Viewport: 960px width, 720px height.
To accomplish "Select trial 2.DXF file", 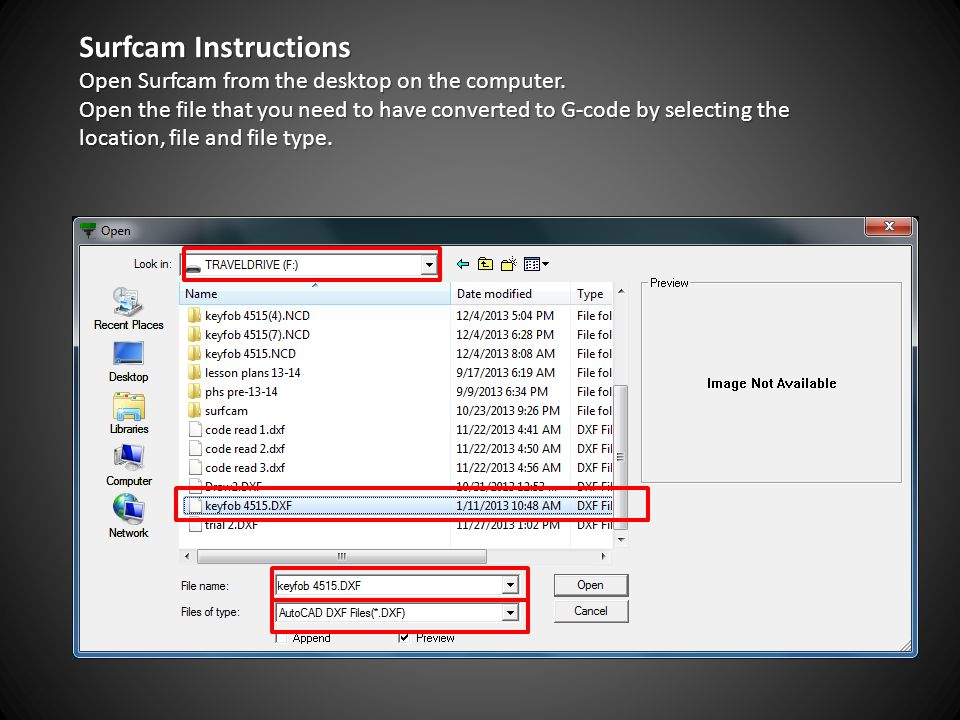I will coord(231,525).
